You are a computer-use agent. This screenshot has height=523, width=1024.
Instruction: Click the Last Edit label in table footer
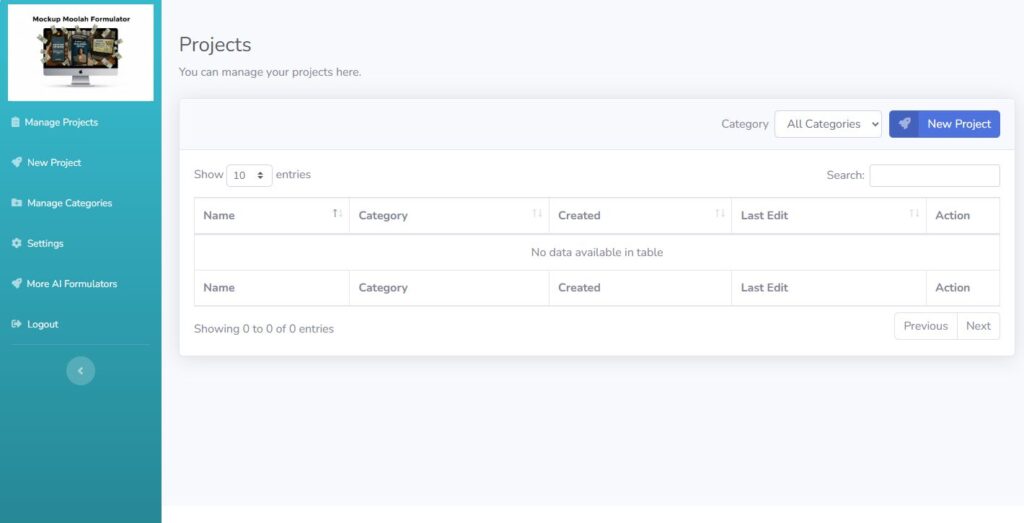click(x=764, y=287)
